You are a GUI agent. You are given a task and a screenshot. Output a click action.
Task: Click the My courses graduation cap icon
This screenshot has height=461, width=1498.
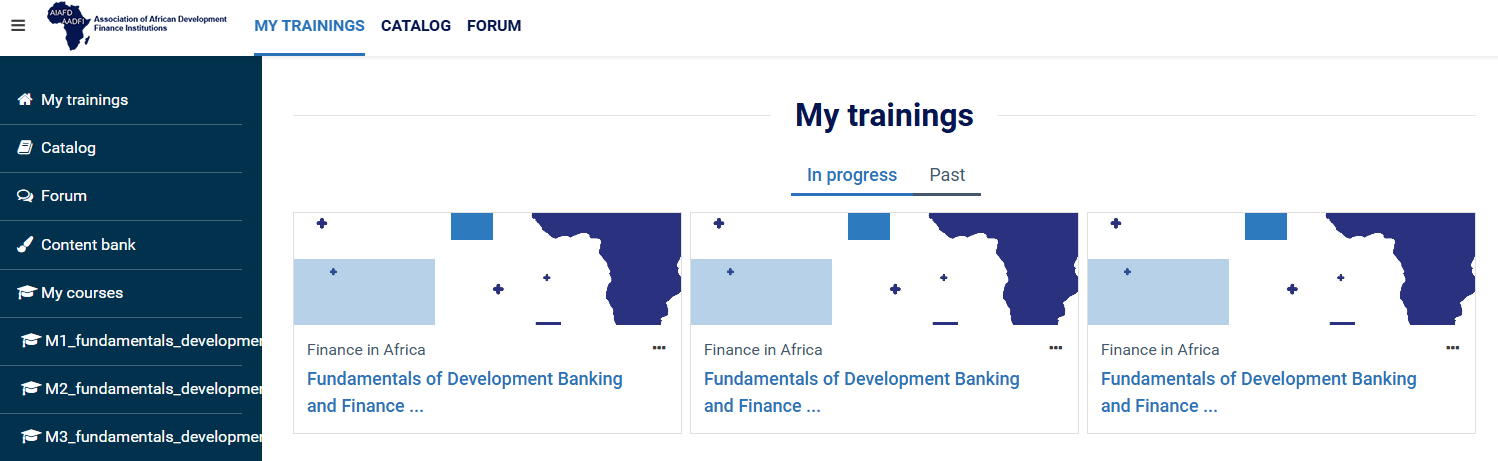(26, 293)
